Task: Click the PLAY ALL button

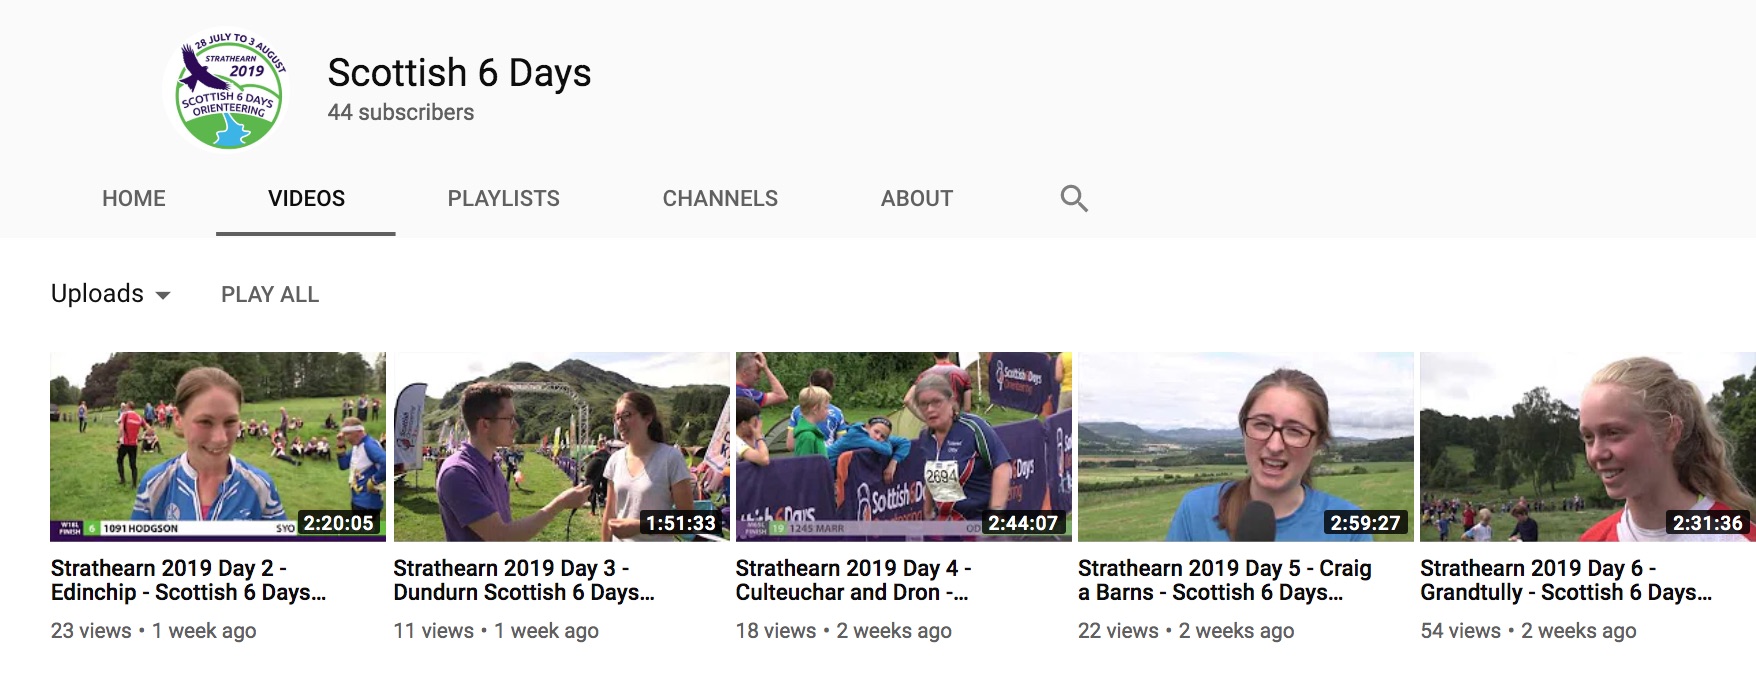Action: tap(270, 294)
